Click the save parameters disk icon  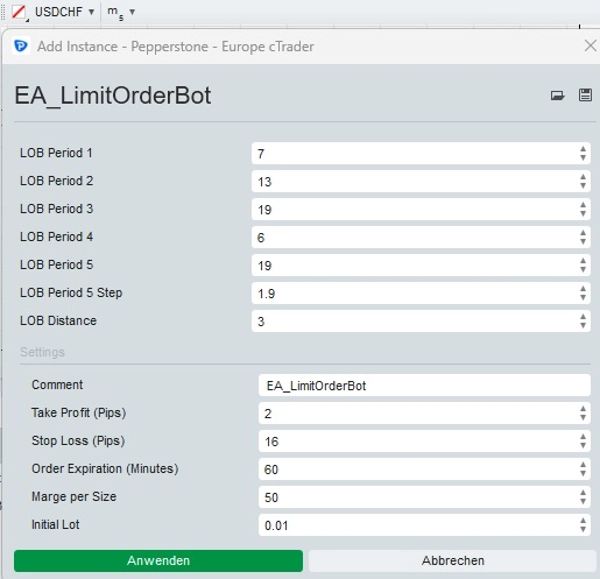coord(585,95)
